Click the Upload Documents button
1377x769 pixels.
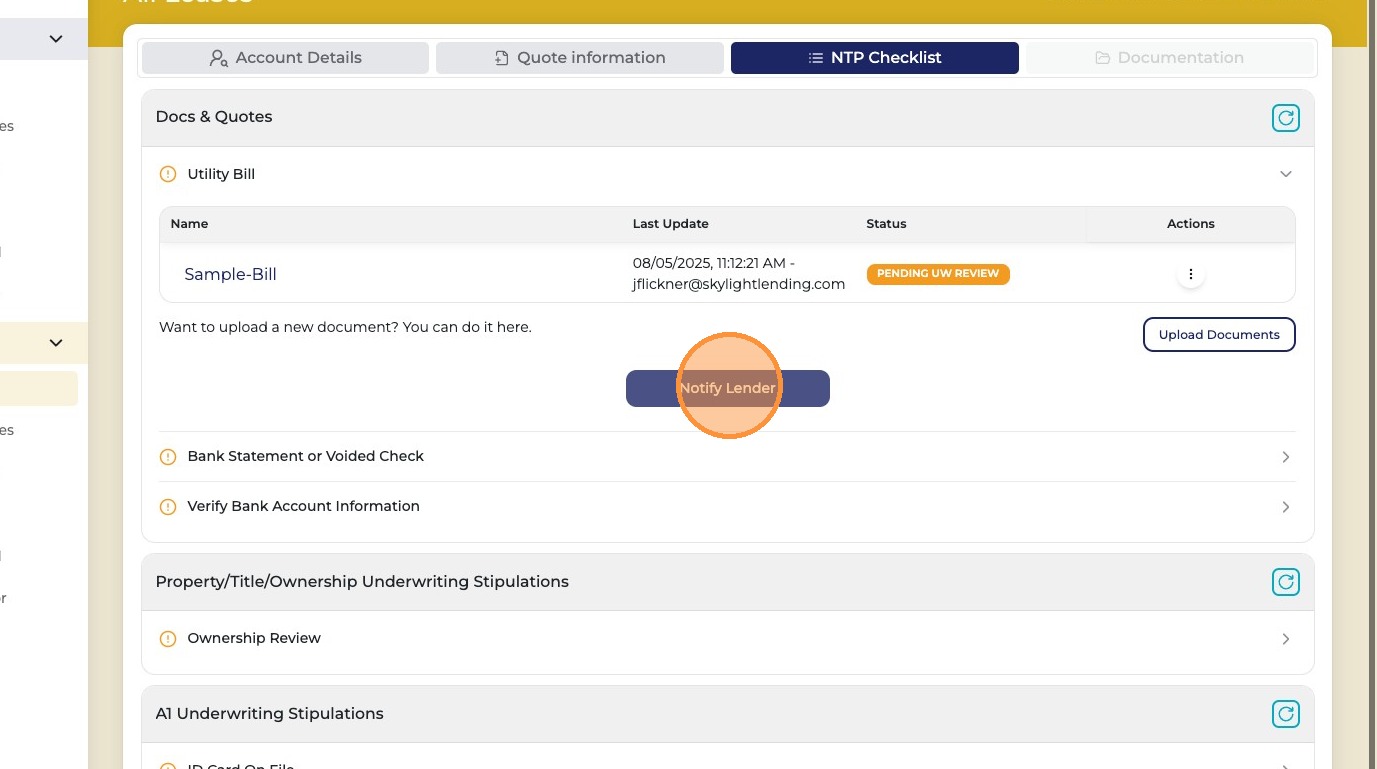pyautogui.click(x=1219, y=335)
